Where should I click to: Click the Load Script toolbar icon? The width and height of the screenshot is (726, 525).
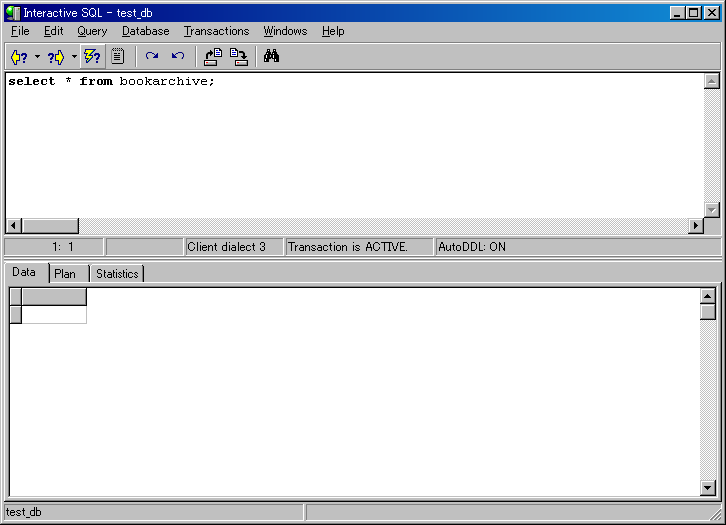click(x=213, y=57)
